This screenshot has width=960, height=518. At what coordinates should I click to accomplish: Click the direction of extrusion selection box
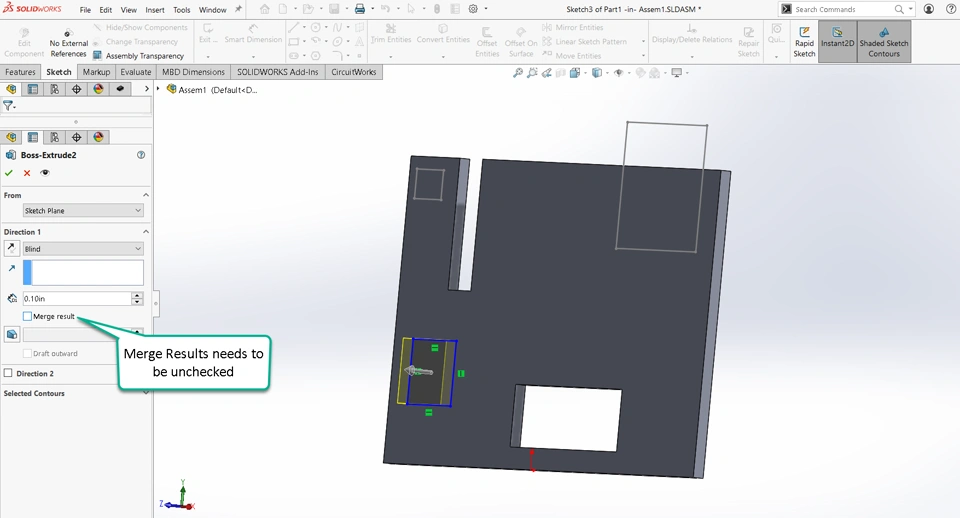click(x=83, y=272)
